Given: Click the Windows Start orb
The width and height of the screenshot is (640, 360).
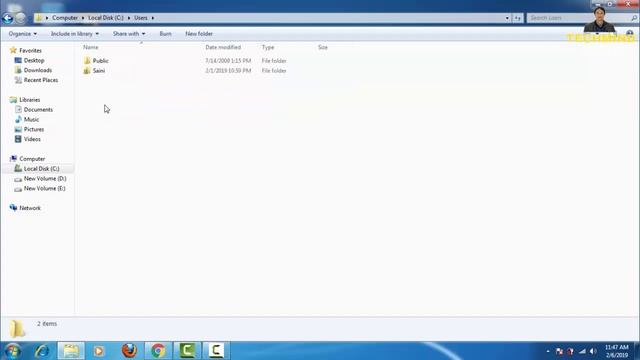Looking at the screenshot, I should (x=13, y=351).
